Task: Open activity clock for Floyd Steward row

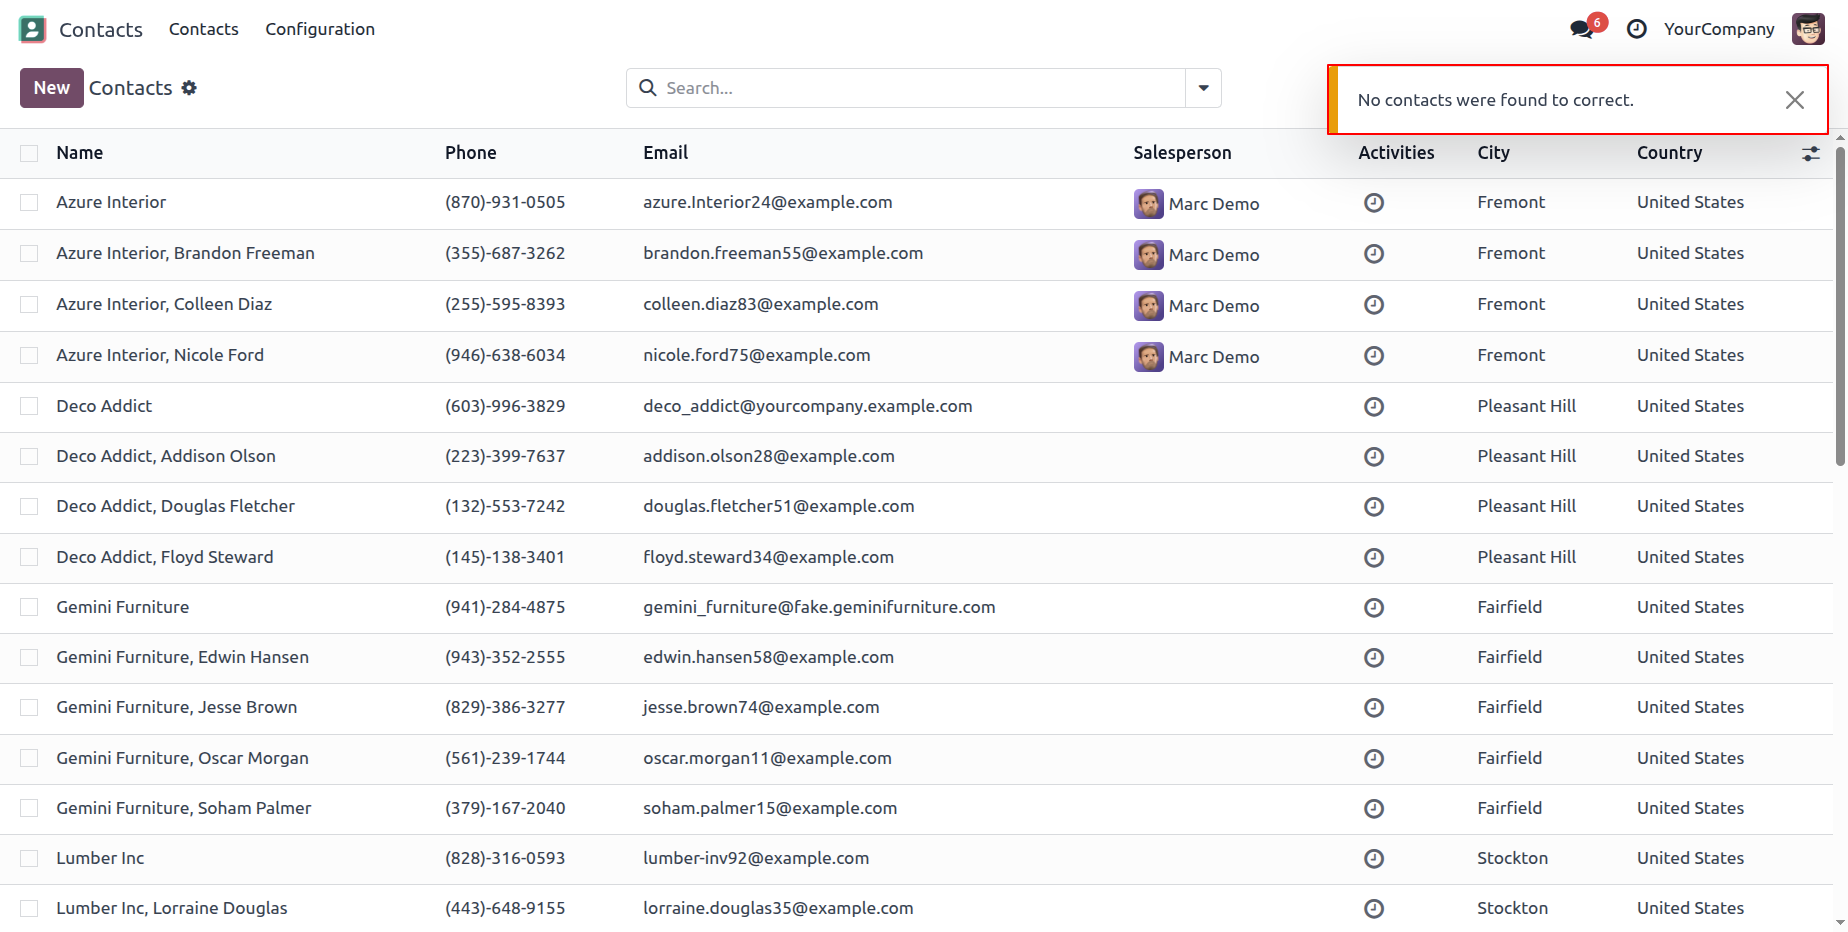Action: point(1374,558)
